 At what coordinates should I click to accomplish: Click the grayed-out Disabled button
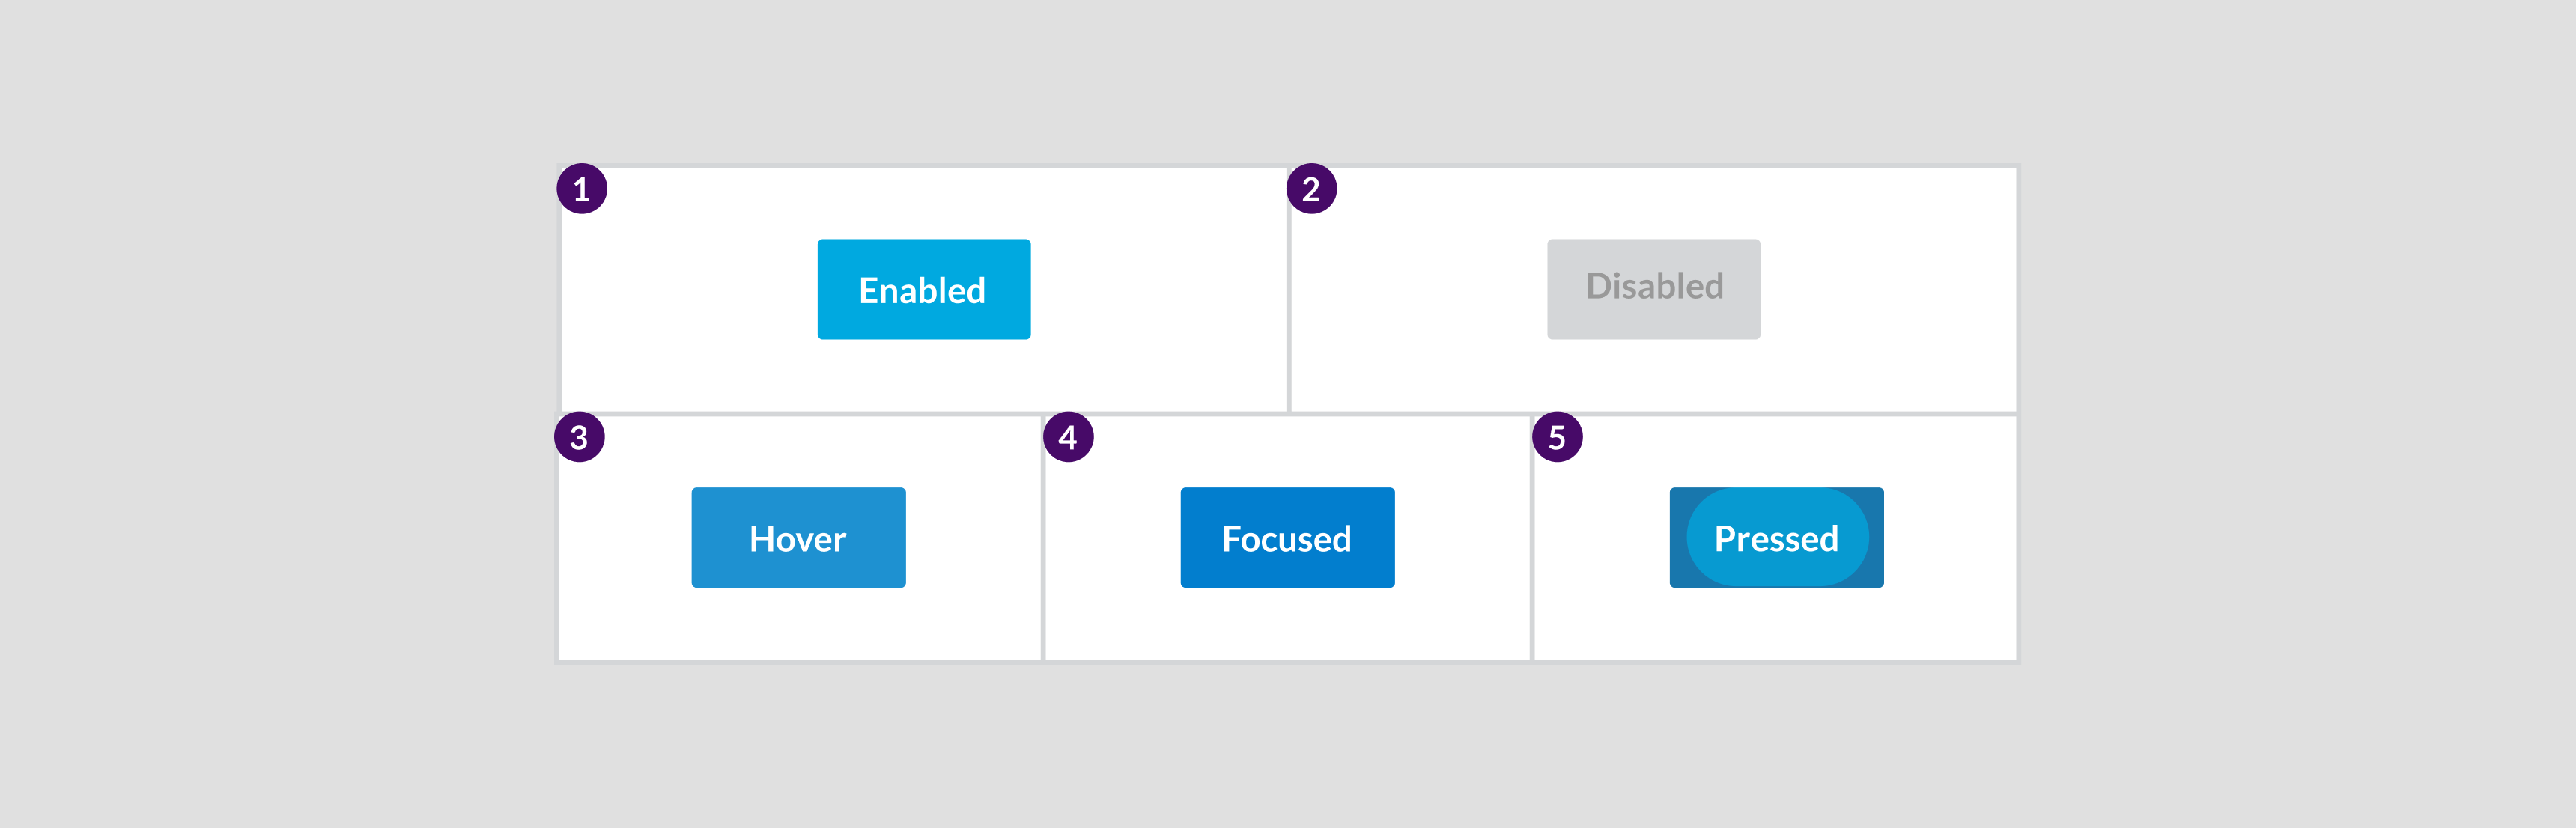(1653, 288)
